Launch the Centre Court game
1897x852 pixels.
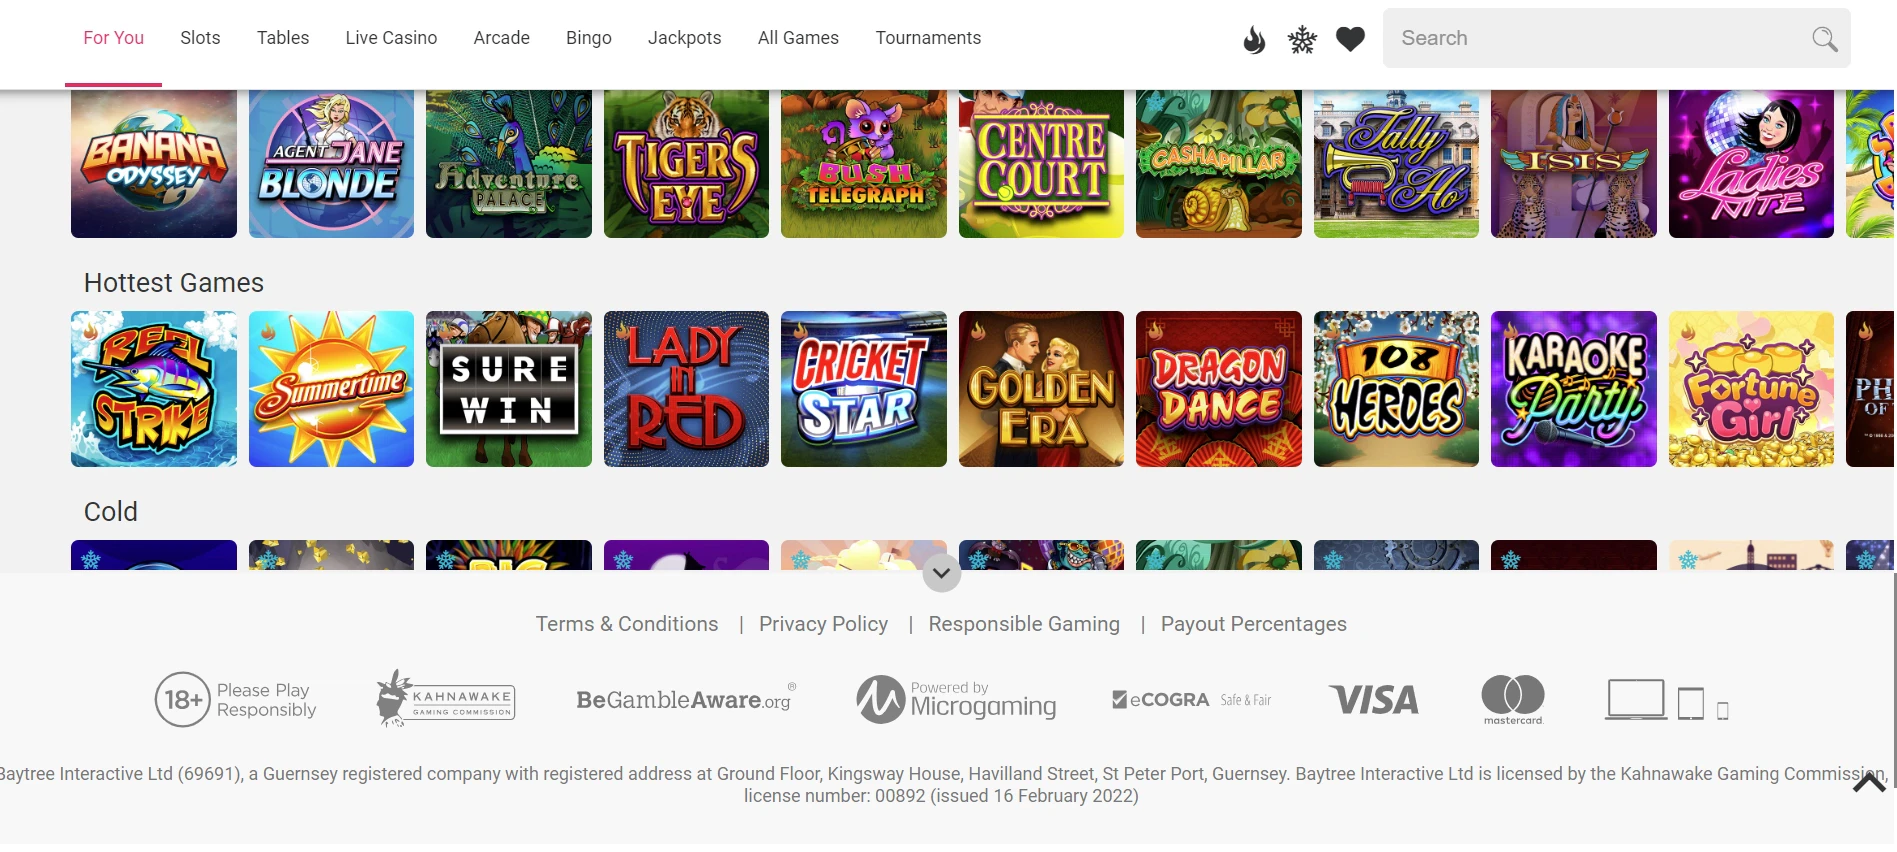click(1041, 164)
